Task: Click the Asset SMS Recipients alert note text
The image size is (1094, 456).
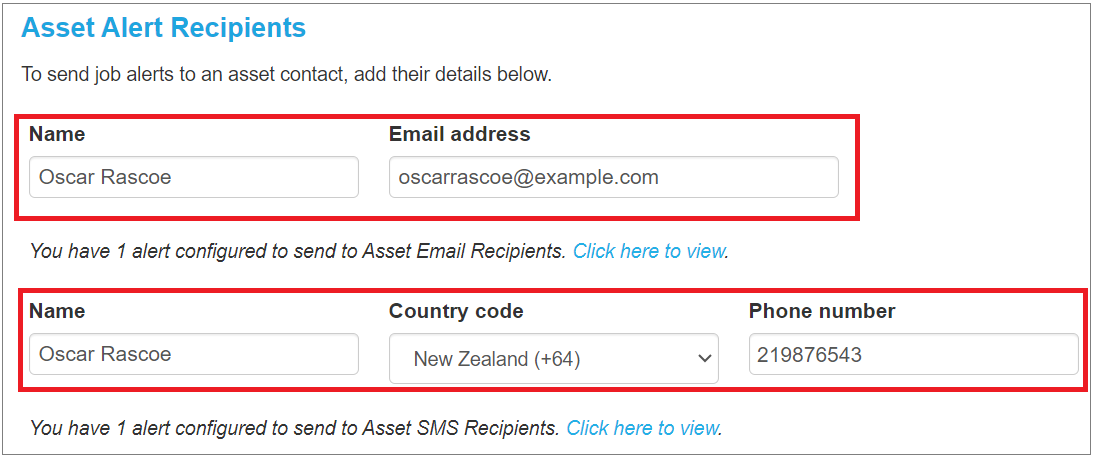Action: pos(294,428)
